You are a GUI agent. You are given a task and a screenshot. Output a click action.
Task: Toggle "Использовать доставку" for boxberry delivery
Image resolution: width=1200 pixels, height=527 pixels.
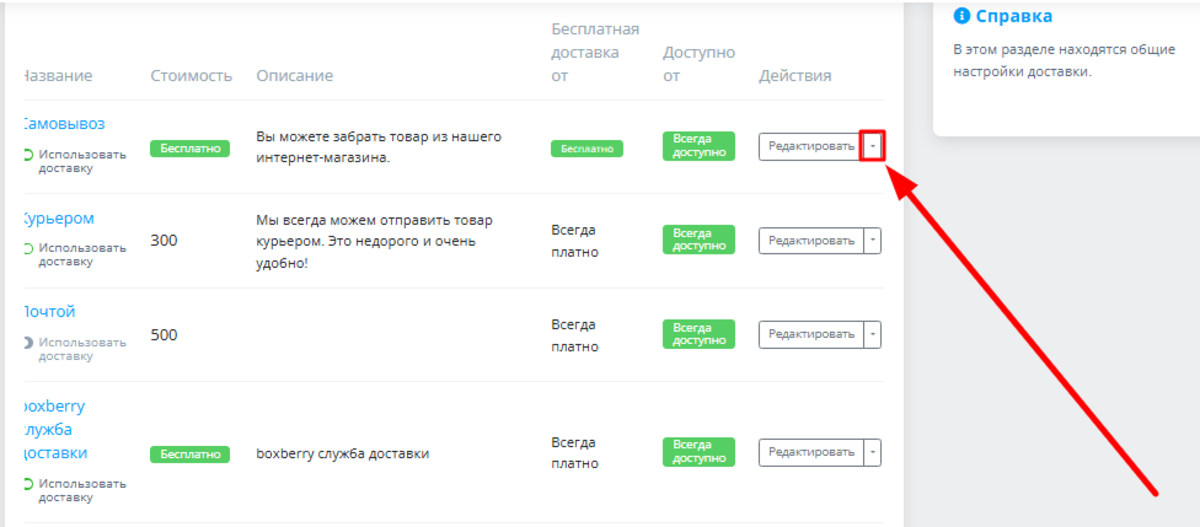click(x=28, y=484)
